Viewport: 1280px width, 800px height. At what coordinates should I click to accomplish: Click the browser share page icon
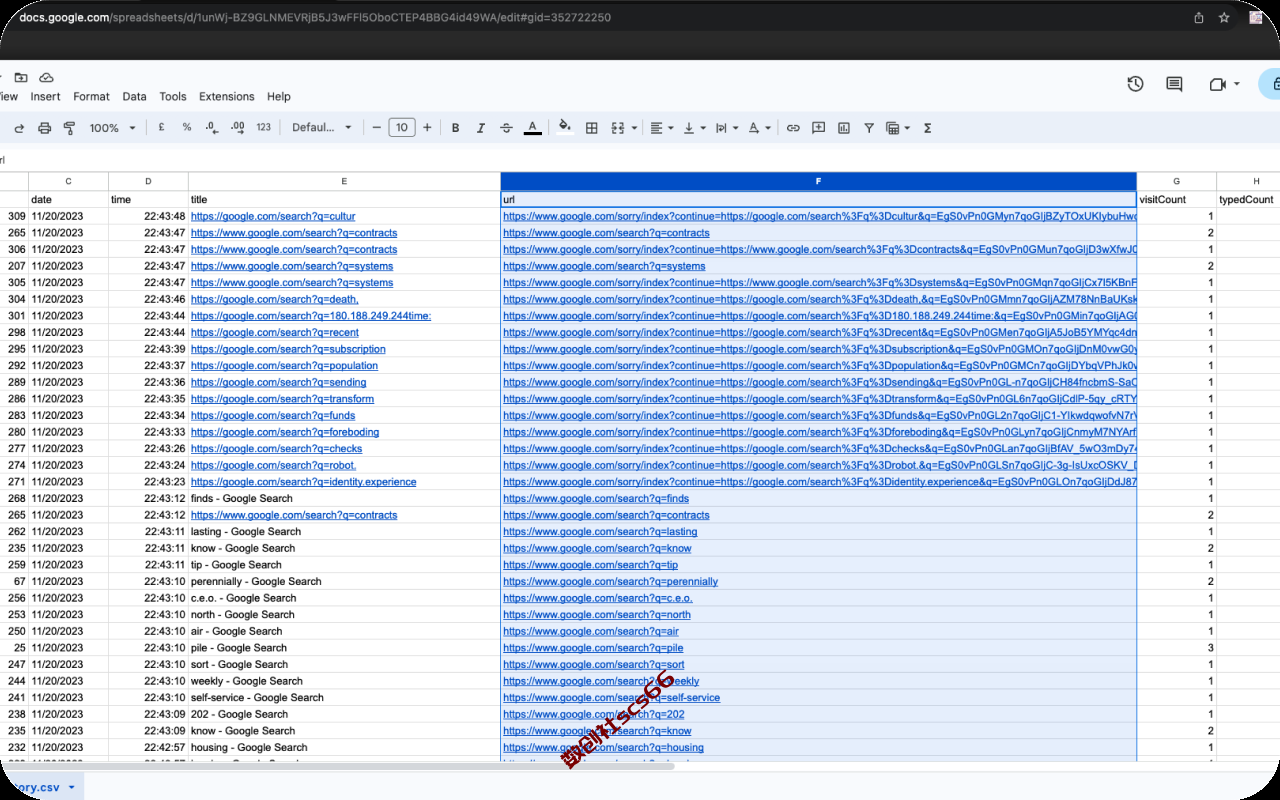click(1199, 17)
